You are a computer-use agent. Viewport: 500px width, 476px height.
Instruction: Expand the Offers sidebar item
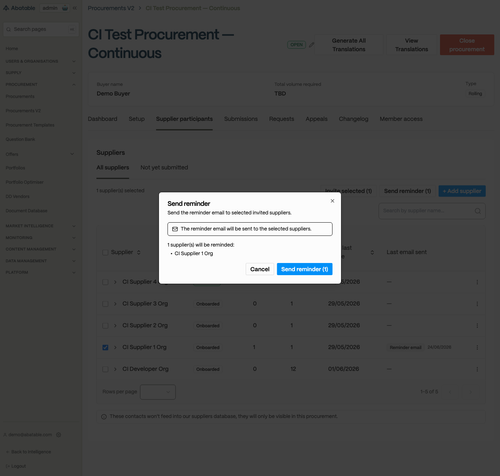[x=40, y=154]
